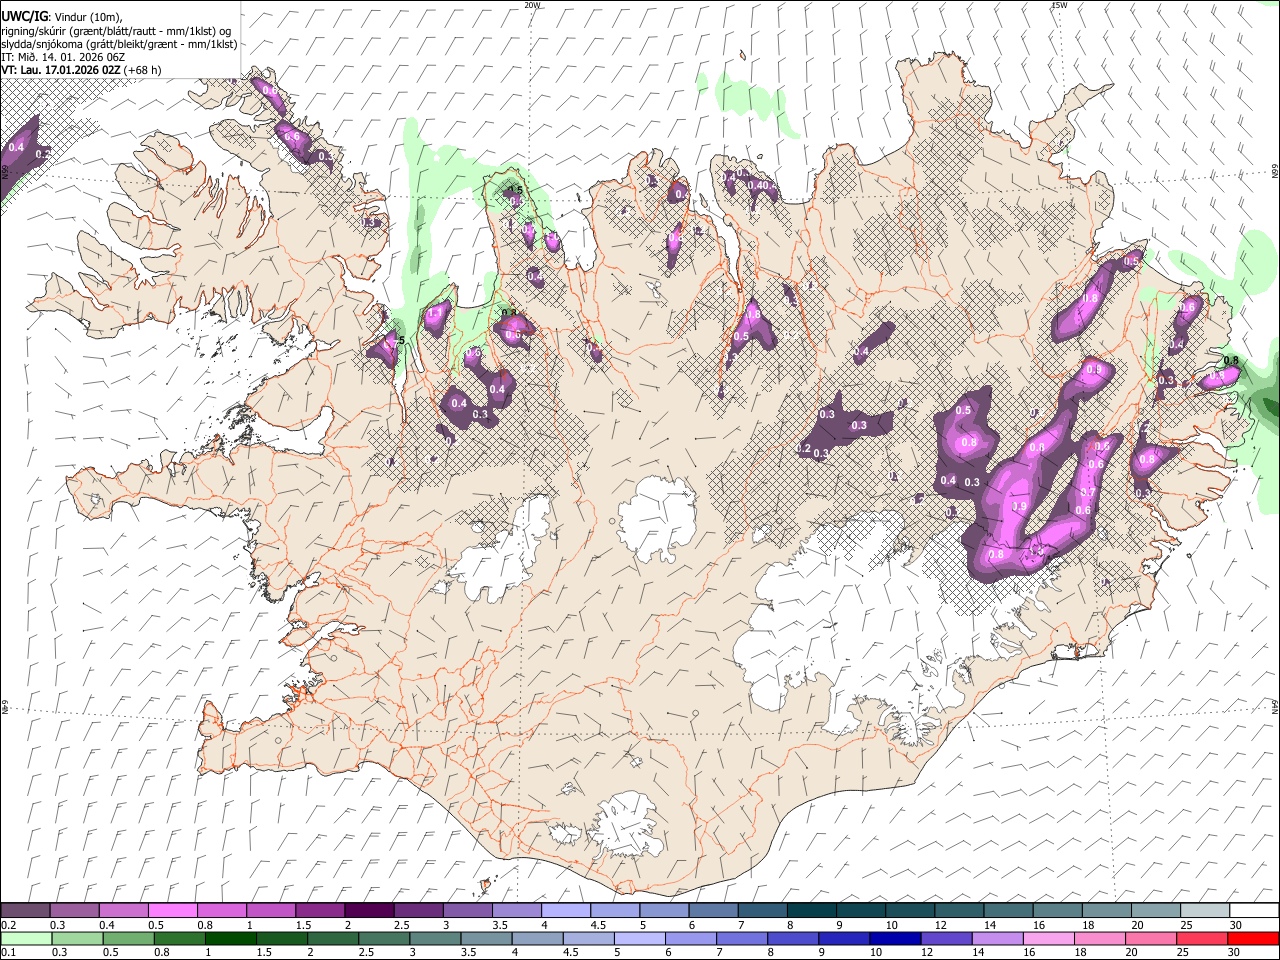The height and width of the screenshot is (960, 1280).
Task: Pick the light lavender 4 swatch in snow scale
Action: (x=565, y=911)
